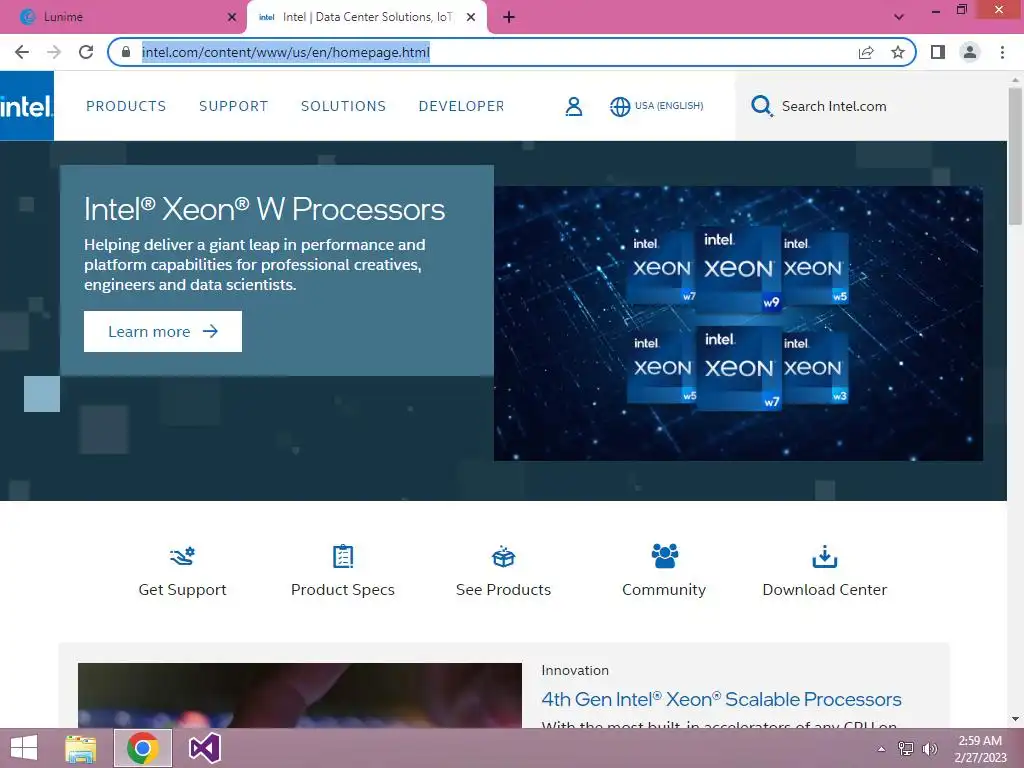Reload the page with the refresh icon
This screenshot has height=768, width=1024.
point(86,52)
